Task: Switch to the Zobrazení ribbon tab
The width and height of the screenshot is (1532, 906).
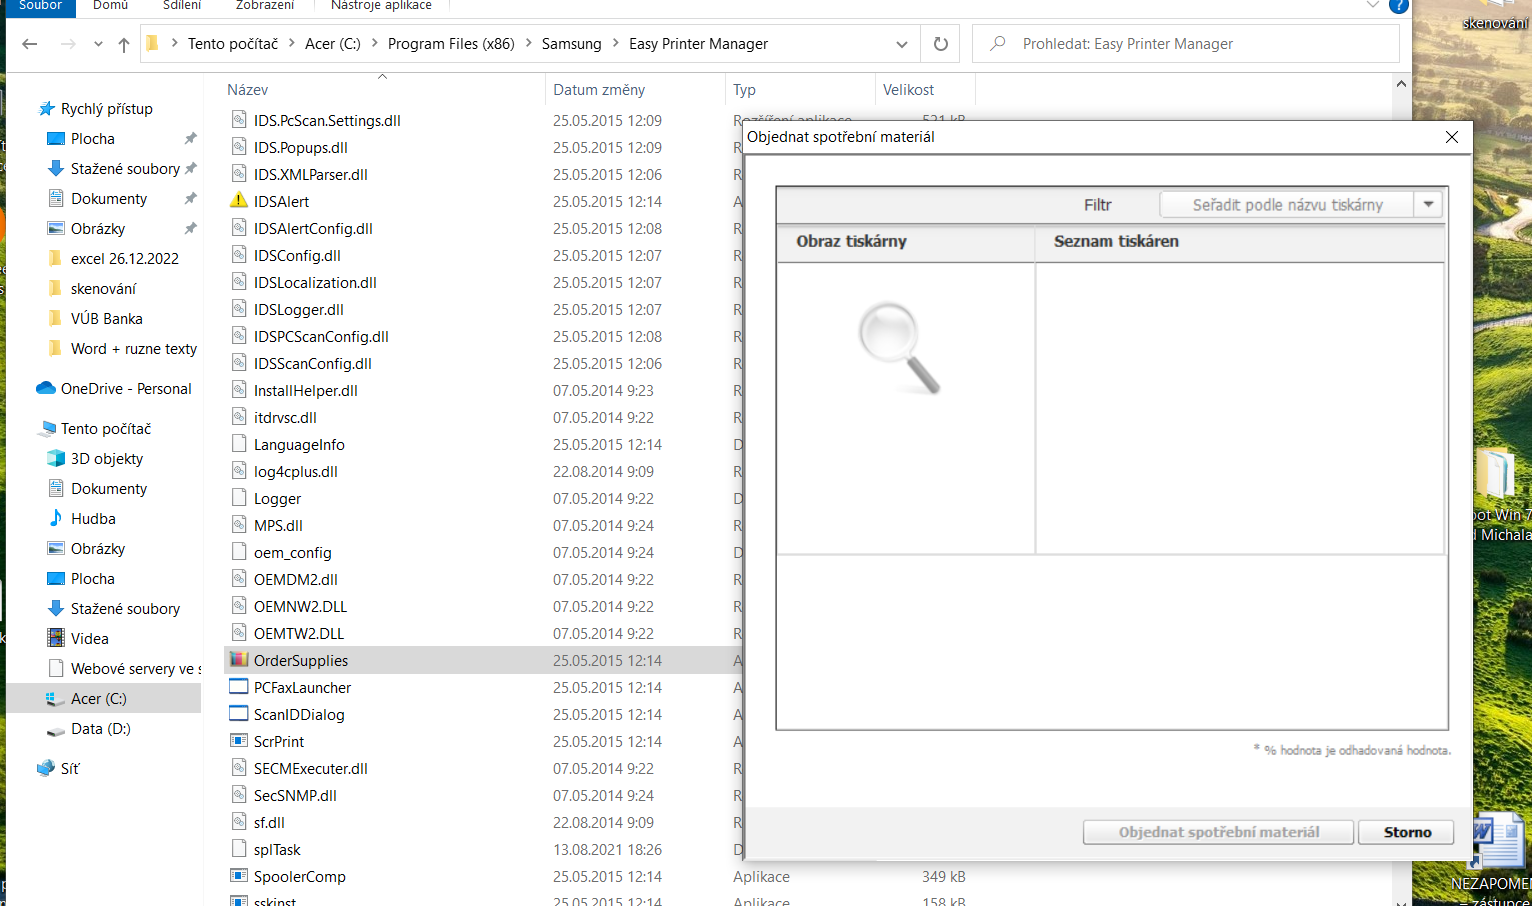Action: (265, 6)
